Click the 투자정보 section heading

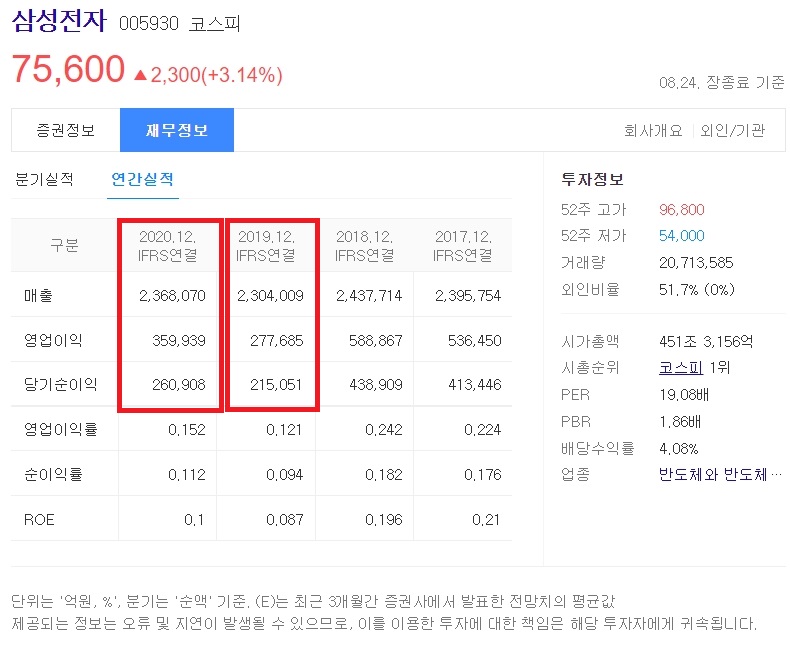(592, 179)
